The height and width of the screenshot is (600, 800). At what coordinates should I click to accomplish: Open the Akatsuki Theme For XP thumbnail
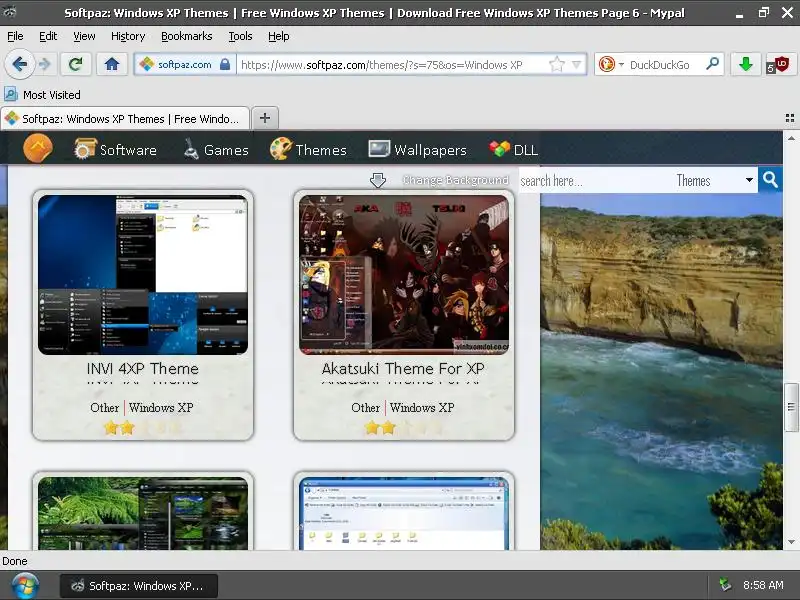(x=404, y=274)
